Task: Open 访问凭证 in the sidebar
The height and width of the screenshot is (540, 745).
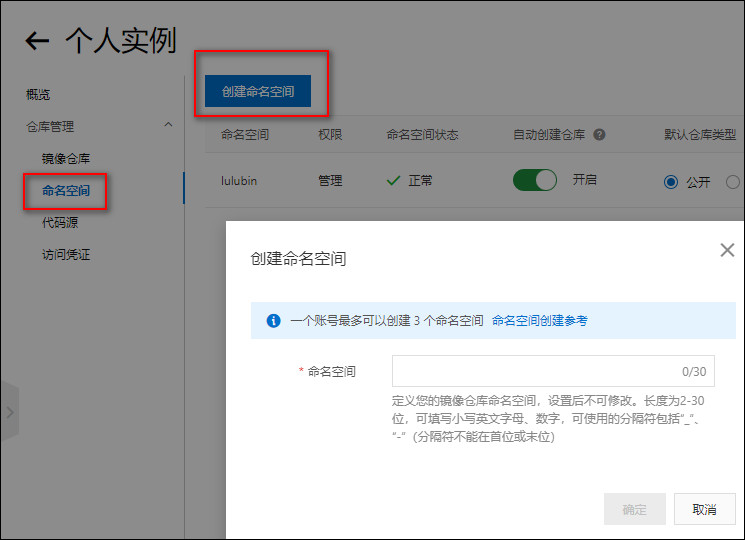Action: 66,255
